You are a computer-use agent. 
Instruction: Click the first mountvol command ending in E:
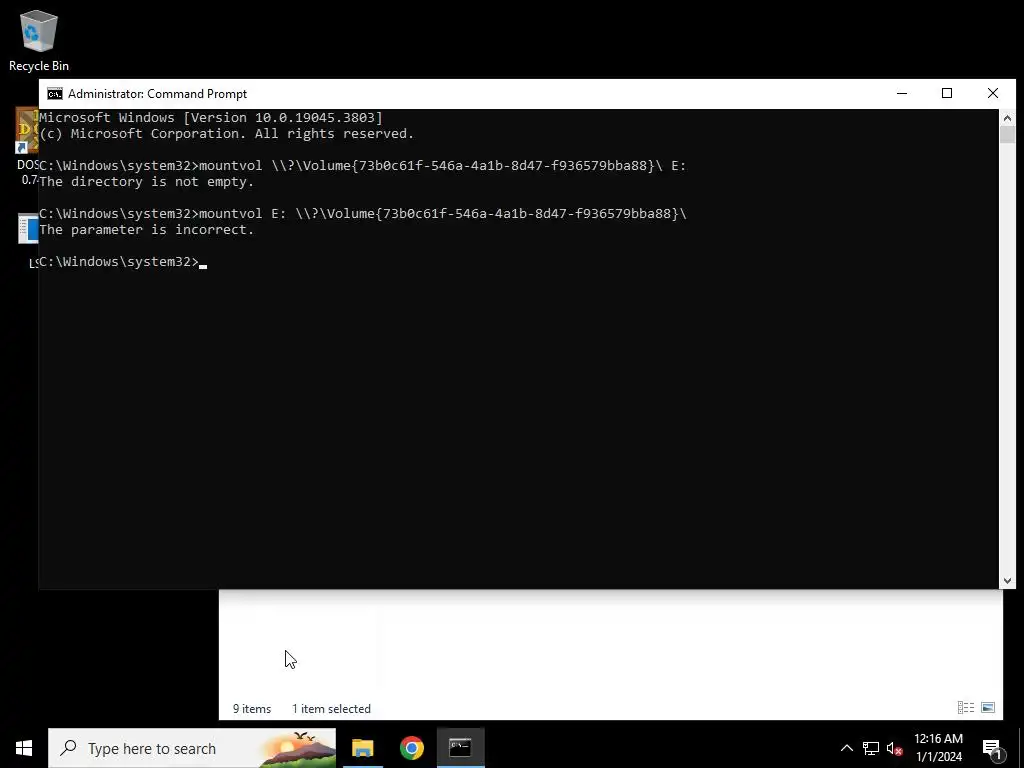(x=362, y=166)
